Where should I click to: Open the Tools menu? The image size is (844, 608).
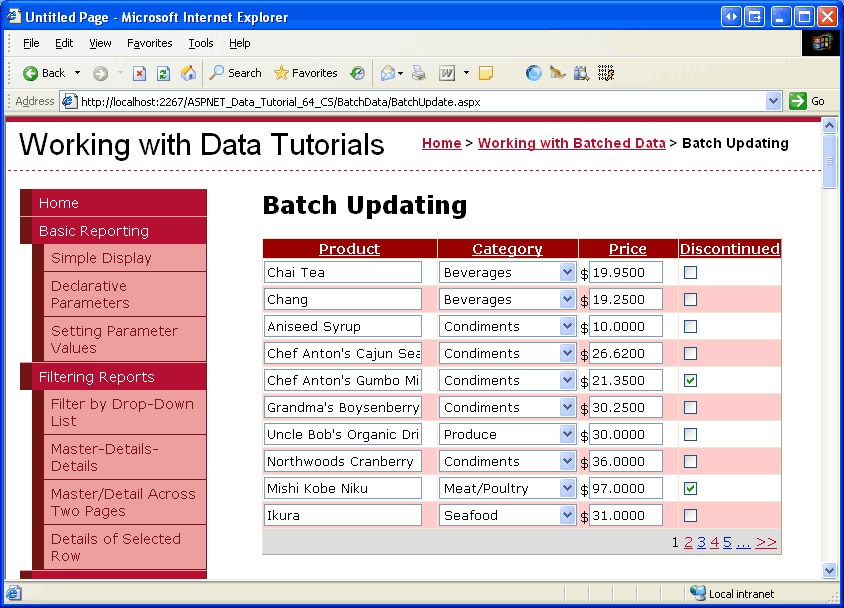[x=201, y=43]
